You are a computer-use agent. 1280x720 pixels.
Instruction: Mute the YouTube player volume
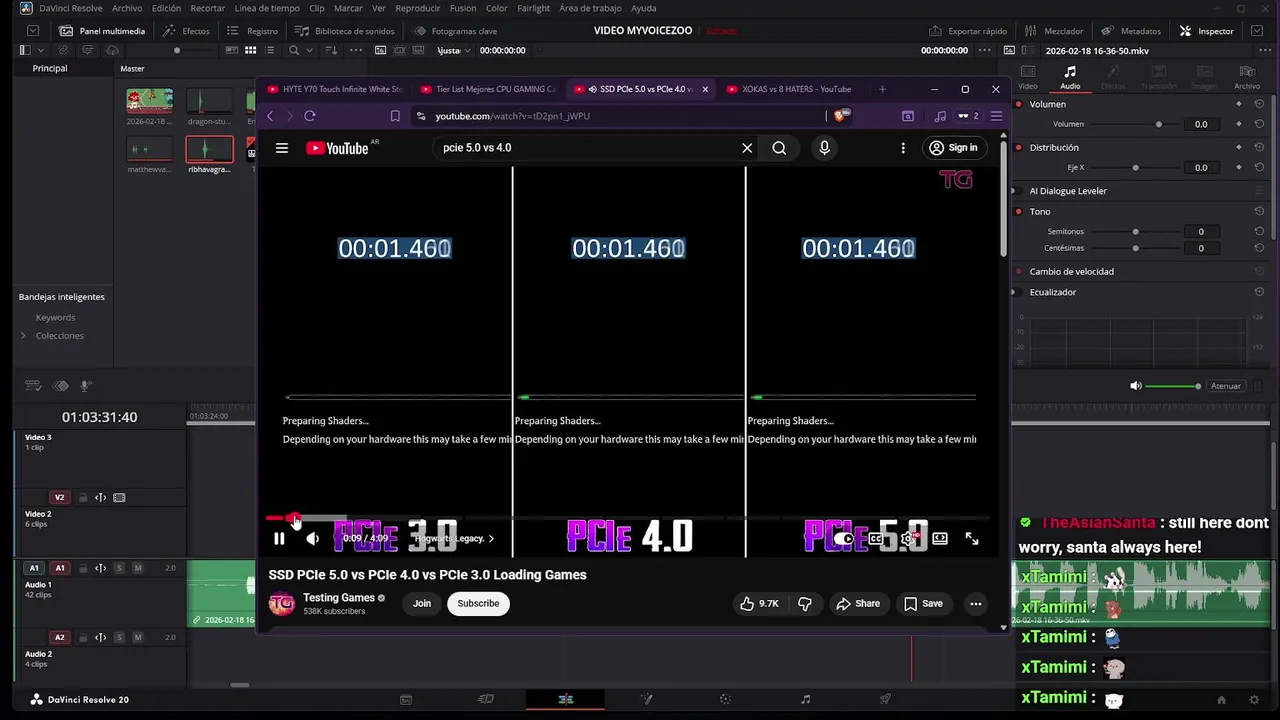click(312, 539)
